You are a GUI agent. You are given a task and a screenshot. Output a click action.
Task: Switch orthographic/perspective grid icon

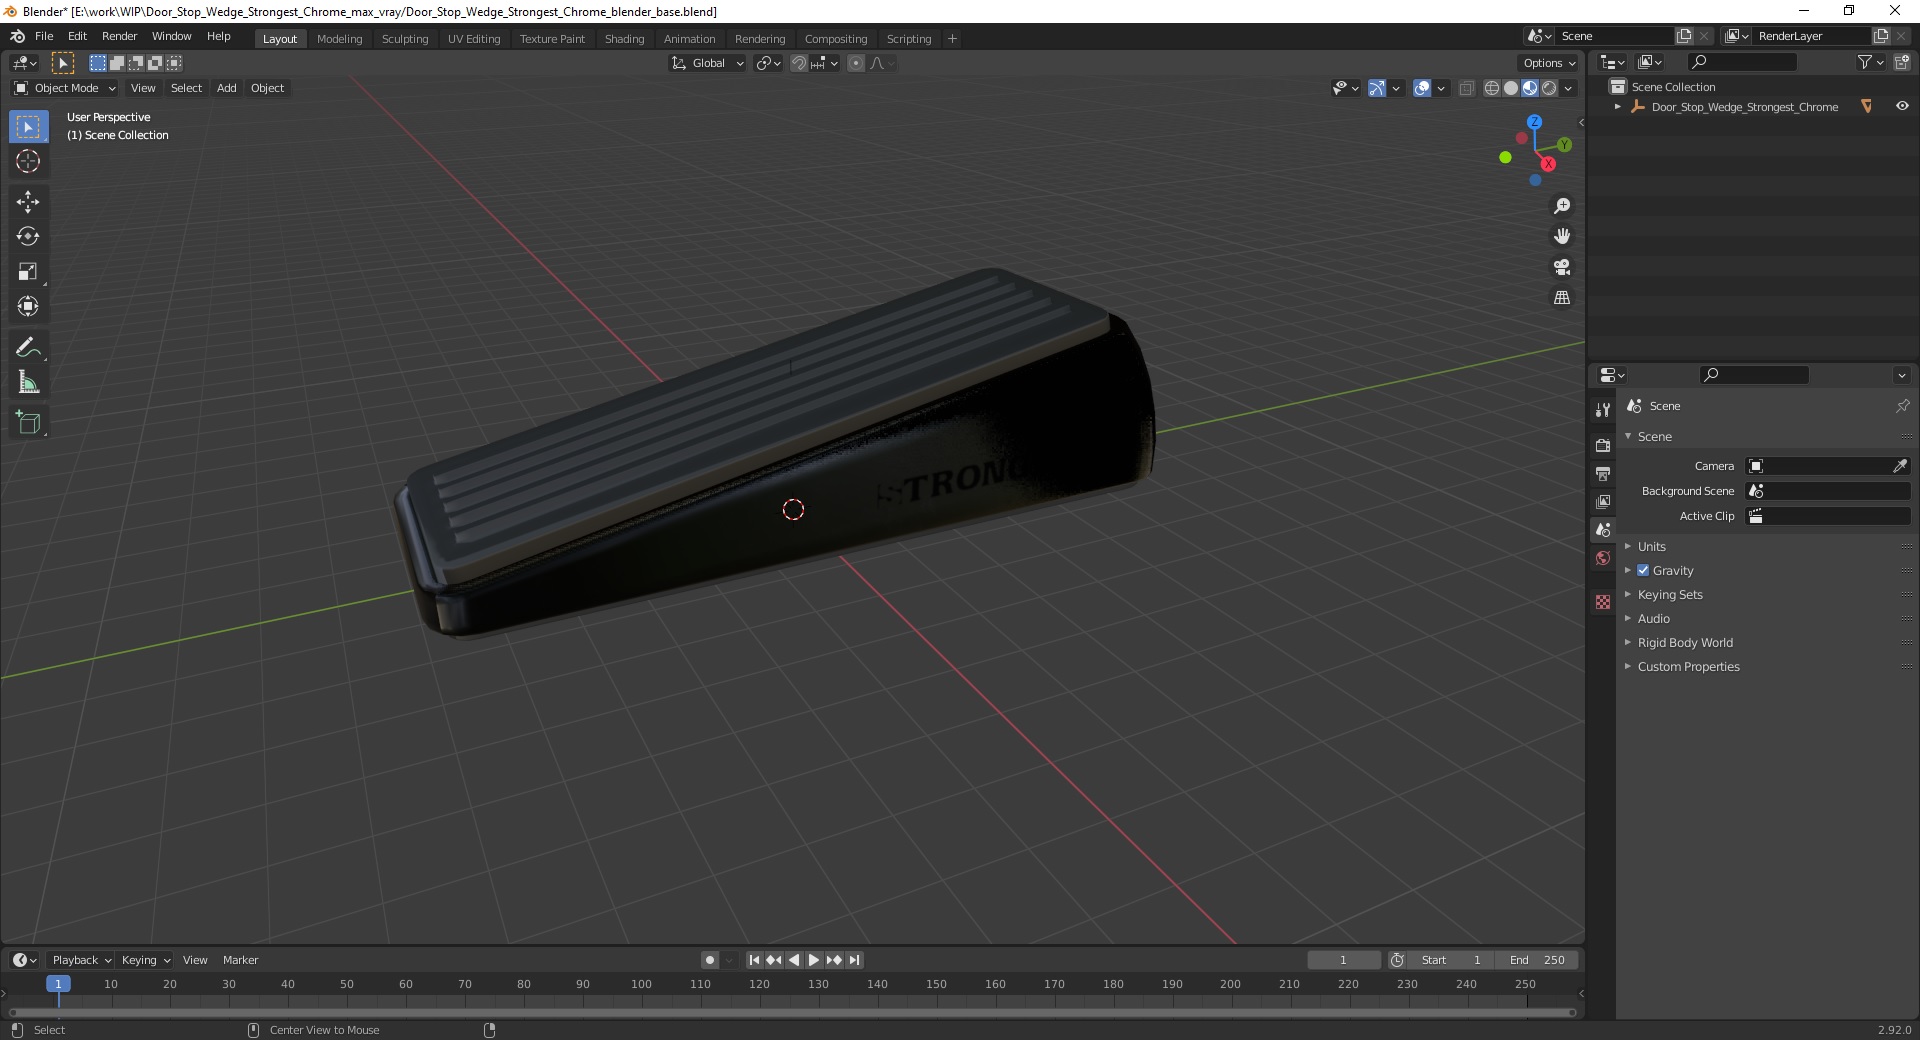[x=1562, y=298]
